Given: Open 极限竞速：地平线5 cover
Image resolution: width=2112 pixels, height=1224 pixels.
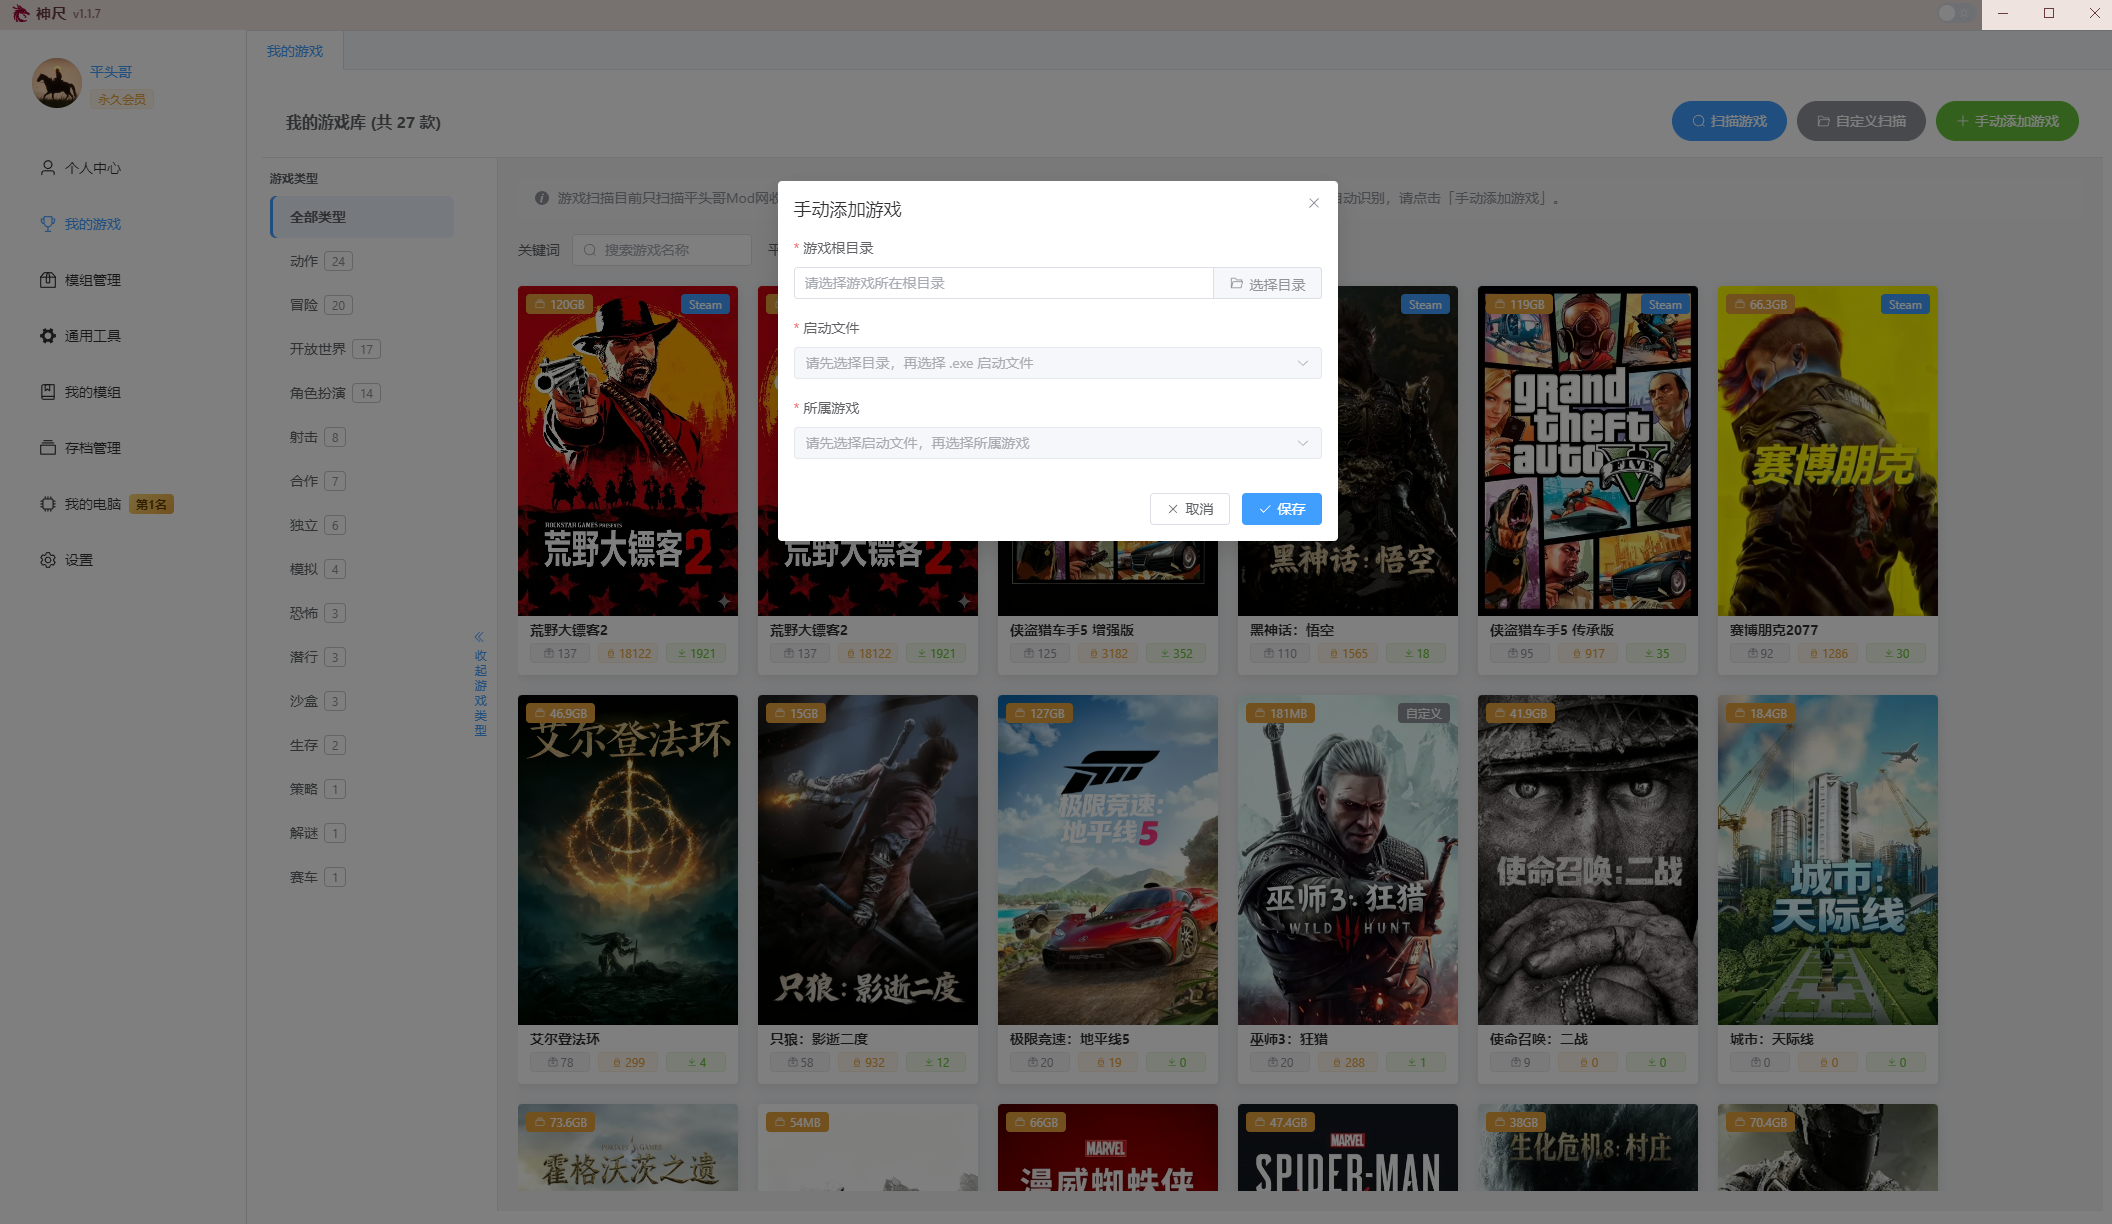Looking at the screenshot, I should point(1108,860).
